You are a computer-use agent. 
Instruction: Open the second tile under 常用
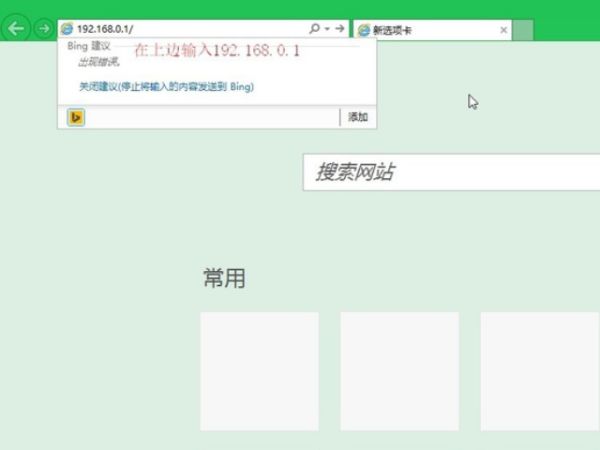[x=399, y=371]
